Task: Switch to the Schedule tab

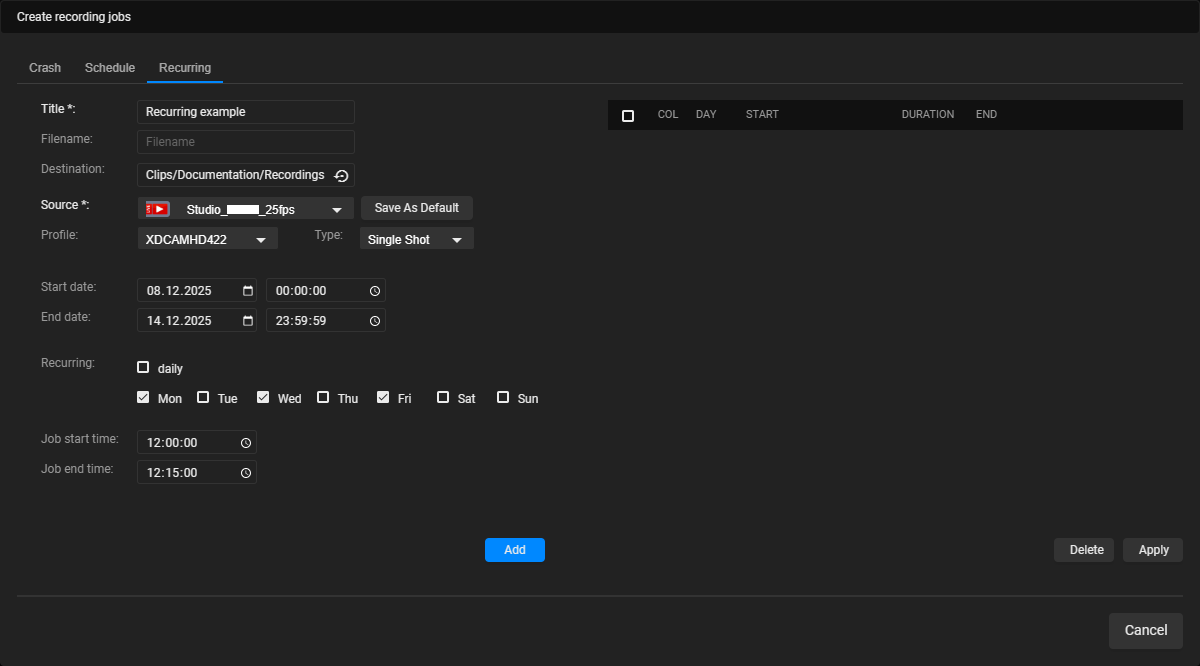Action: point(109,67)
